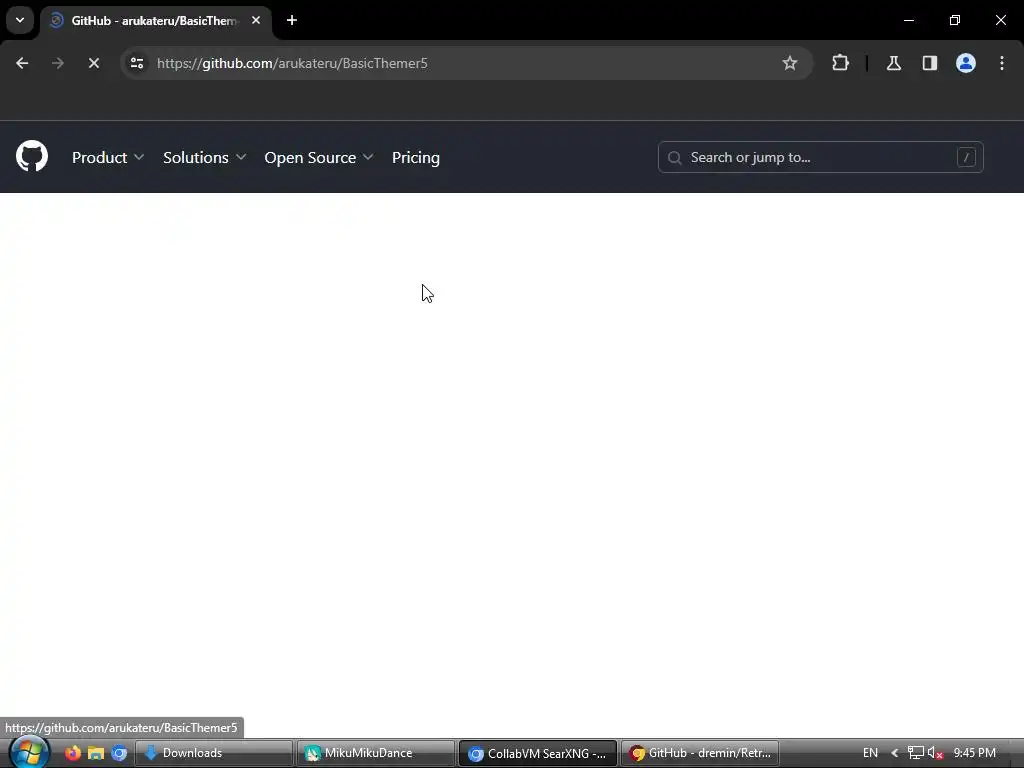
Task: Toggle the browser side panel
Action: pos(929,63)
